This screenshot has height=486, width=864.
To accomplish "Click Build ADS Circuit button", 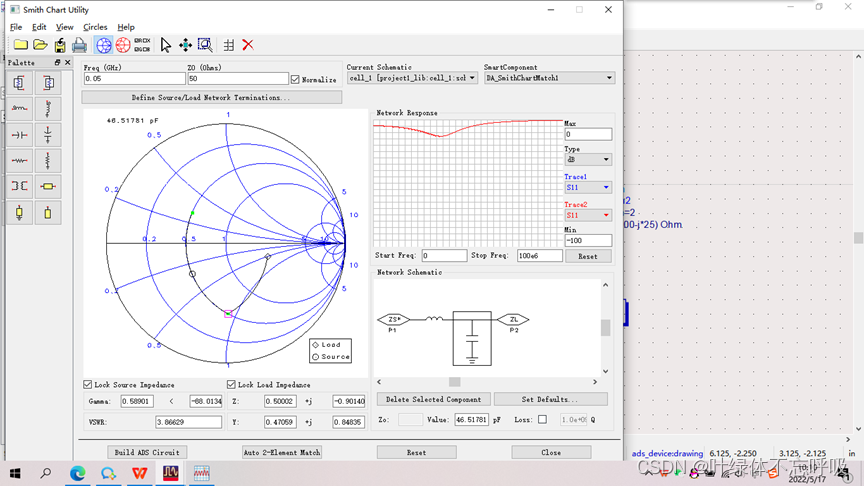I will pyautogui.click(x=147, y=452).
